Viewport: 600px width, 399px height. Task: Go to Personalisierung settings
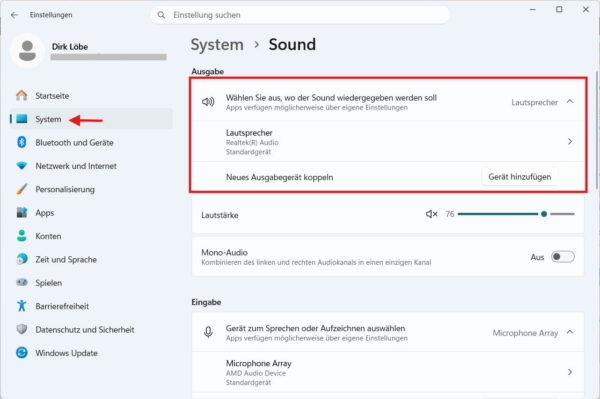91,189
